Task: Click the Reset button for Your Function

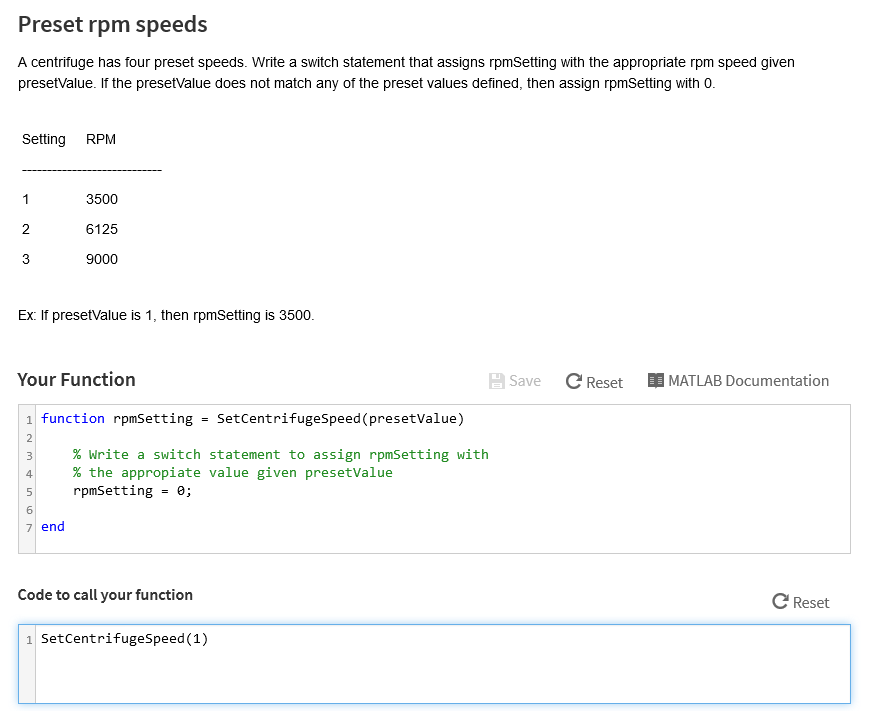Action: coord(595,381)
